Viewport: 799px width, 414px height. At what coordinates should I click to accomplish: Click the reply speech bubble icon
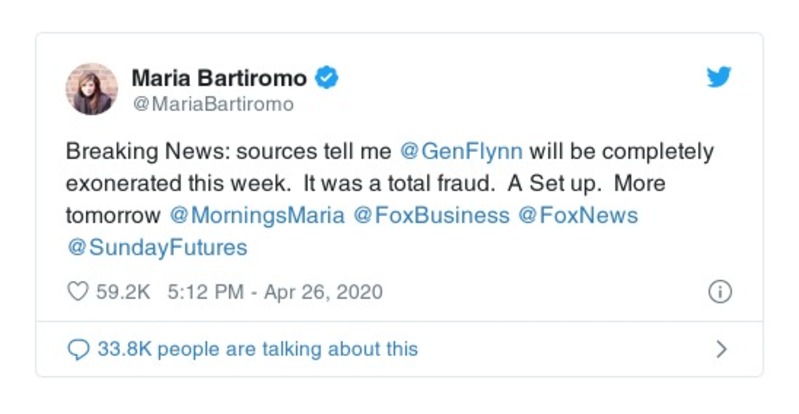[x=78, y=349]
